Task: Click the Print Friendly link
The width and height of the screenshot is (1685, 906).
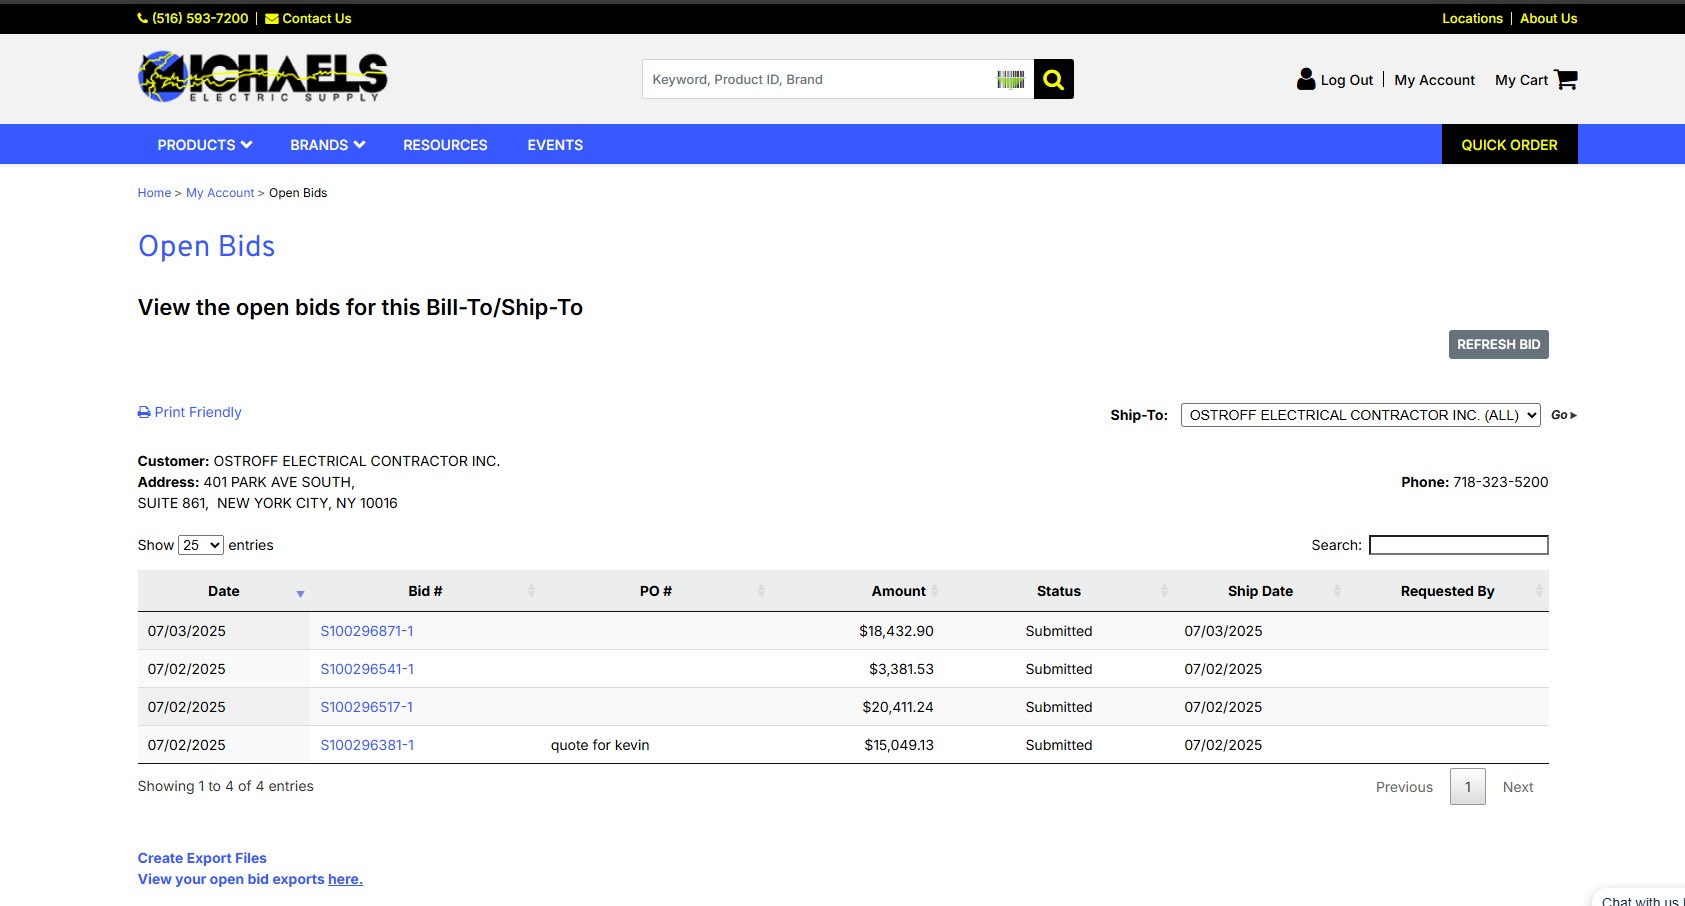Action: click(198, 412)
